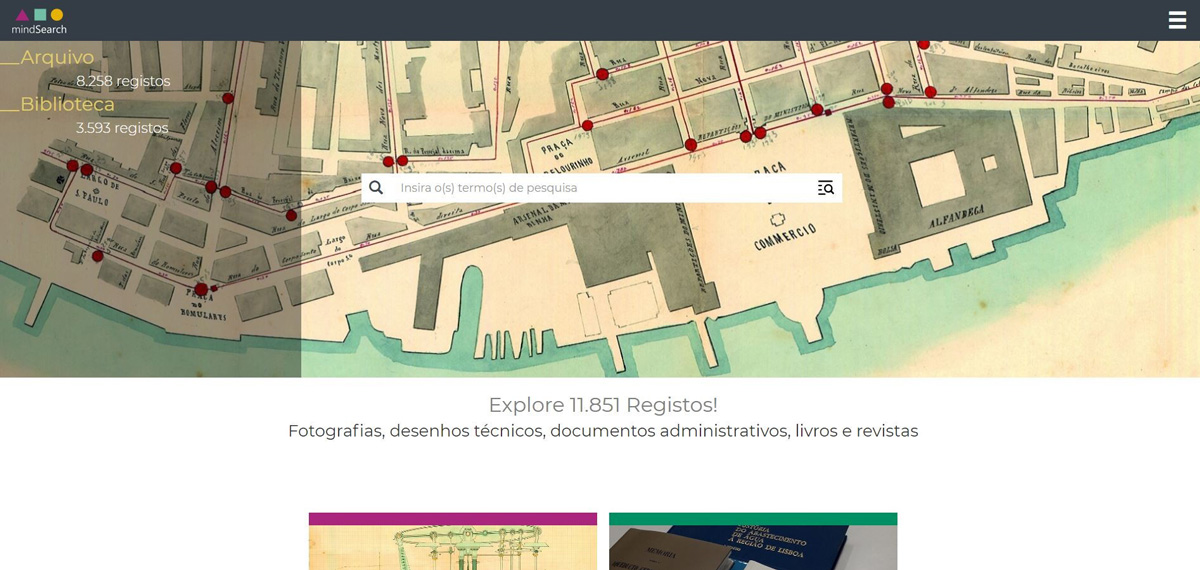Open the books thumbnail card
The height and width of the screenshot is (570, 1200).
pos(753,541)
